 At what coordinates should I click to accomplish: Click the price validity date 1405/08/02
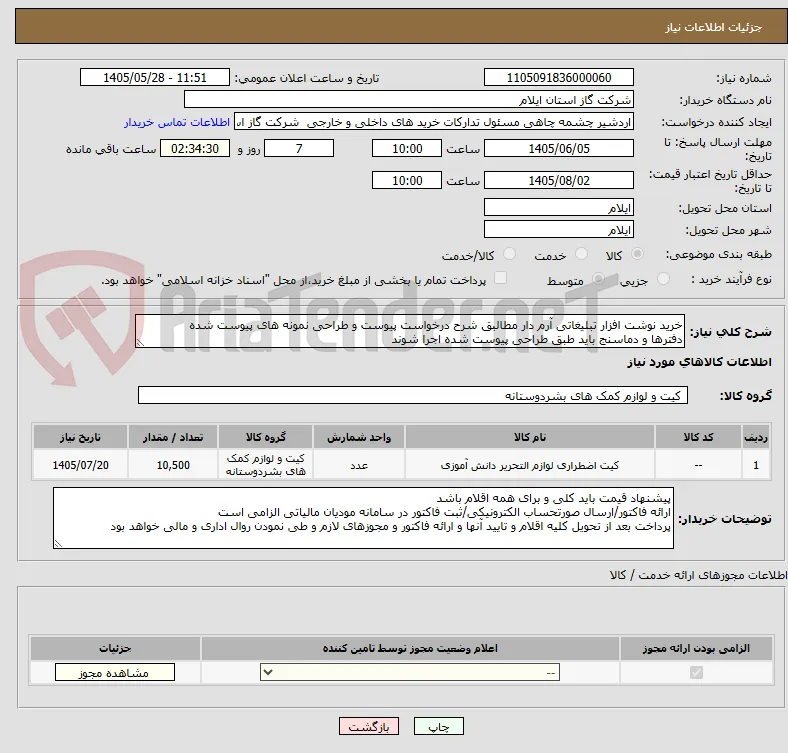[558, 180]
